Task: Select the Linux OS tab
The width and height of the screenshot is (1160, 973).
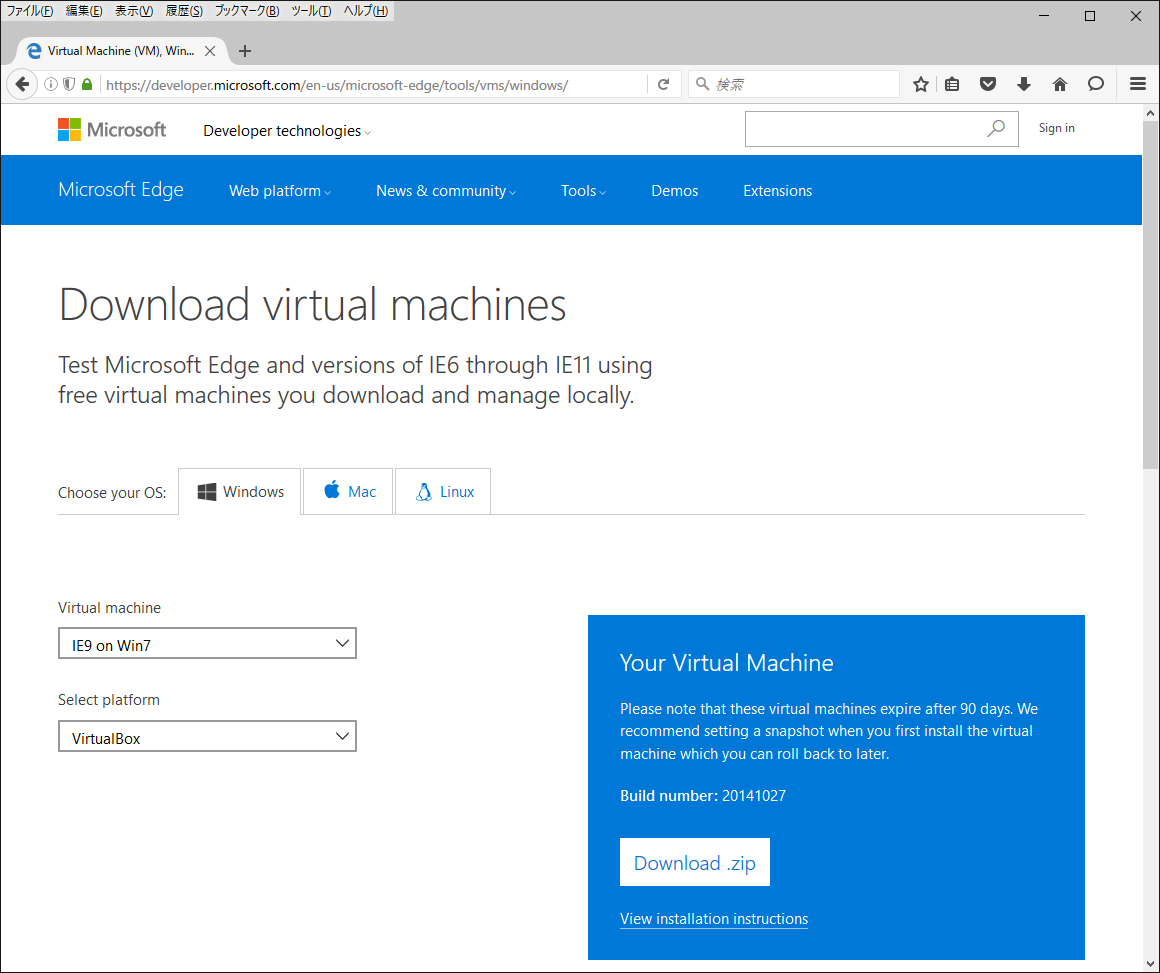Action: tap(442, 491)
